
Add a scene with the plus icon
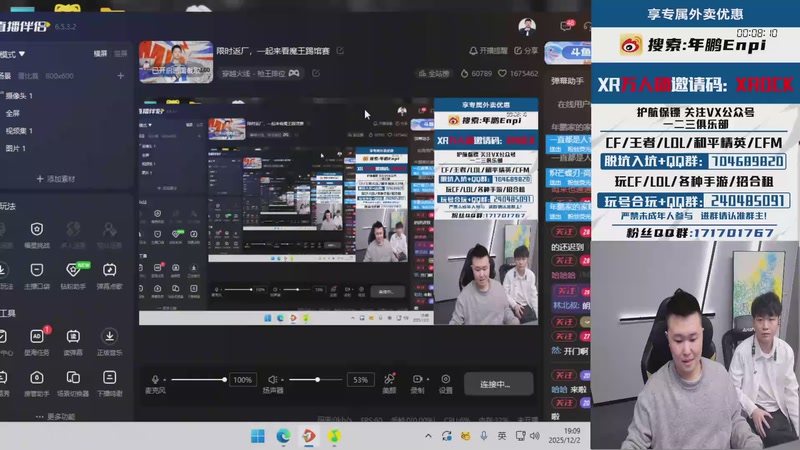[120, 76]
